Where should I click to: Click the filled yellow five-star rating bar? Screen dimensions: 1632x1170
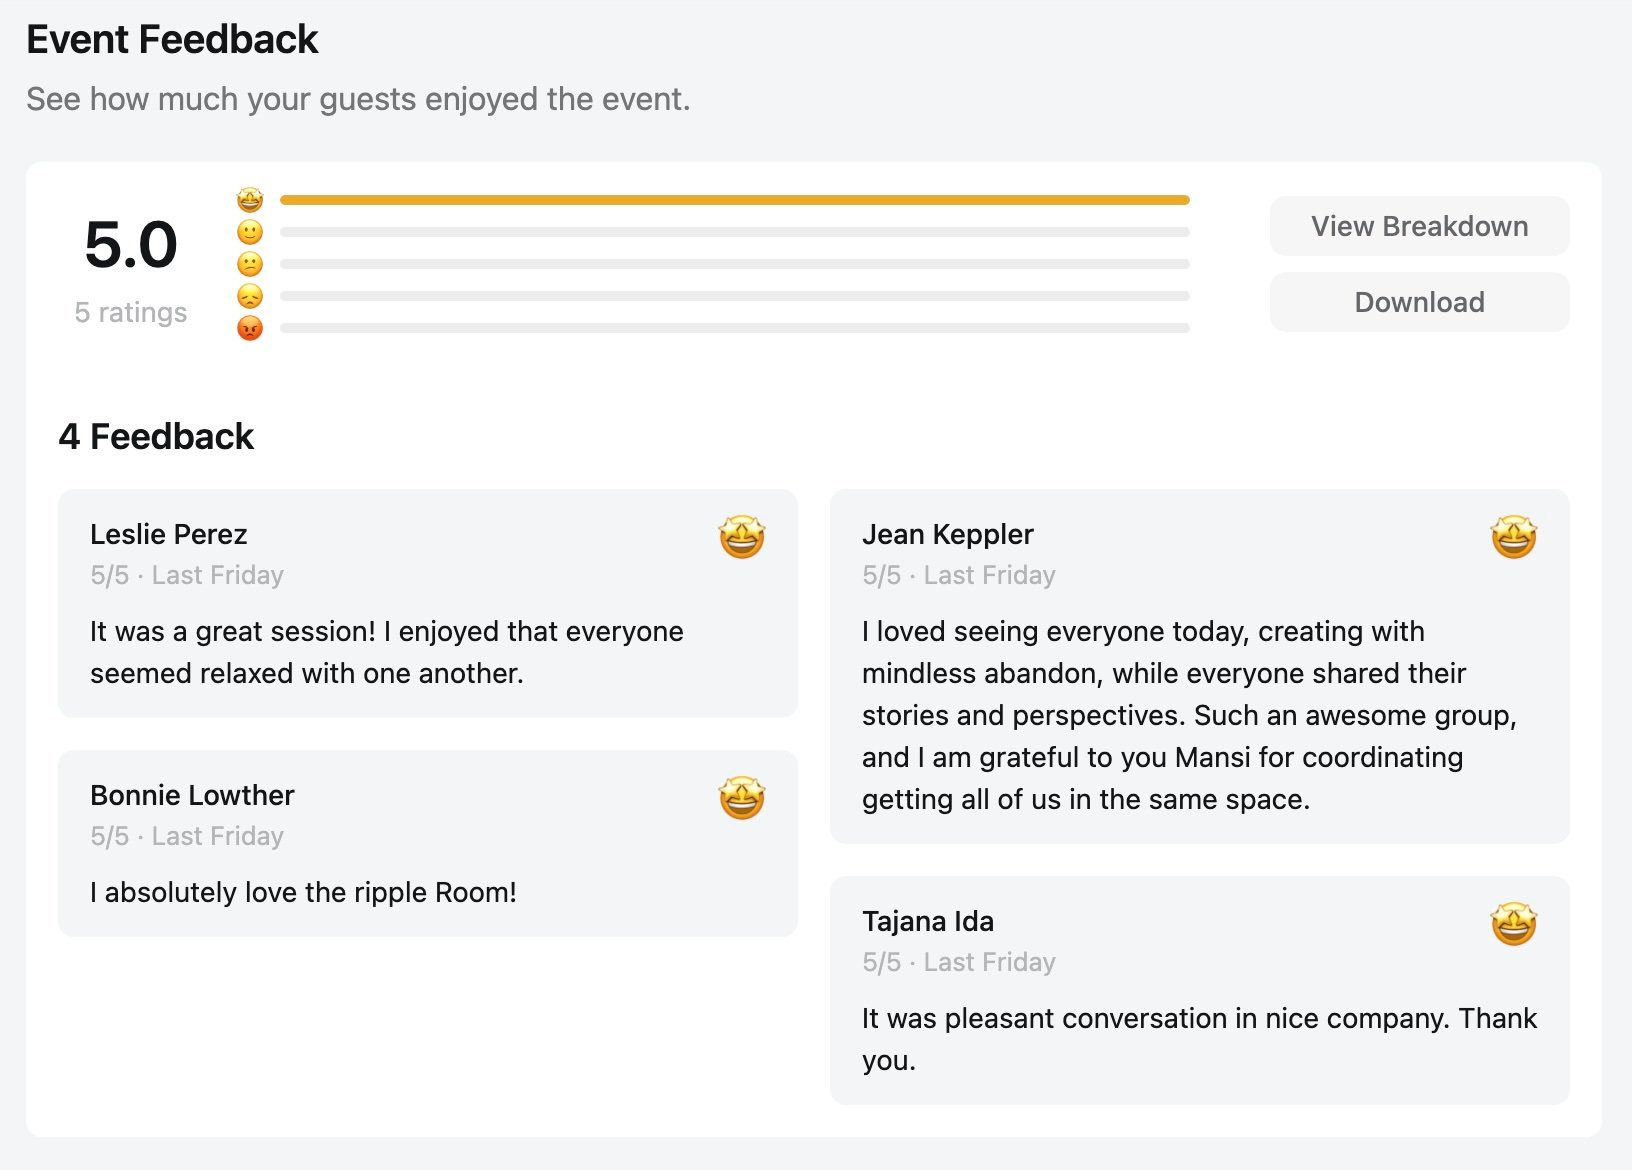pyautogui.click(x=734, y=200)
